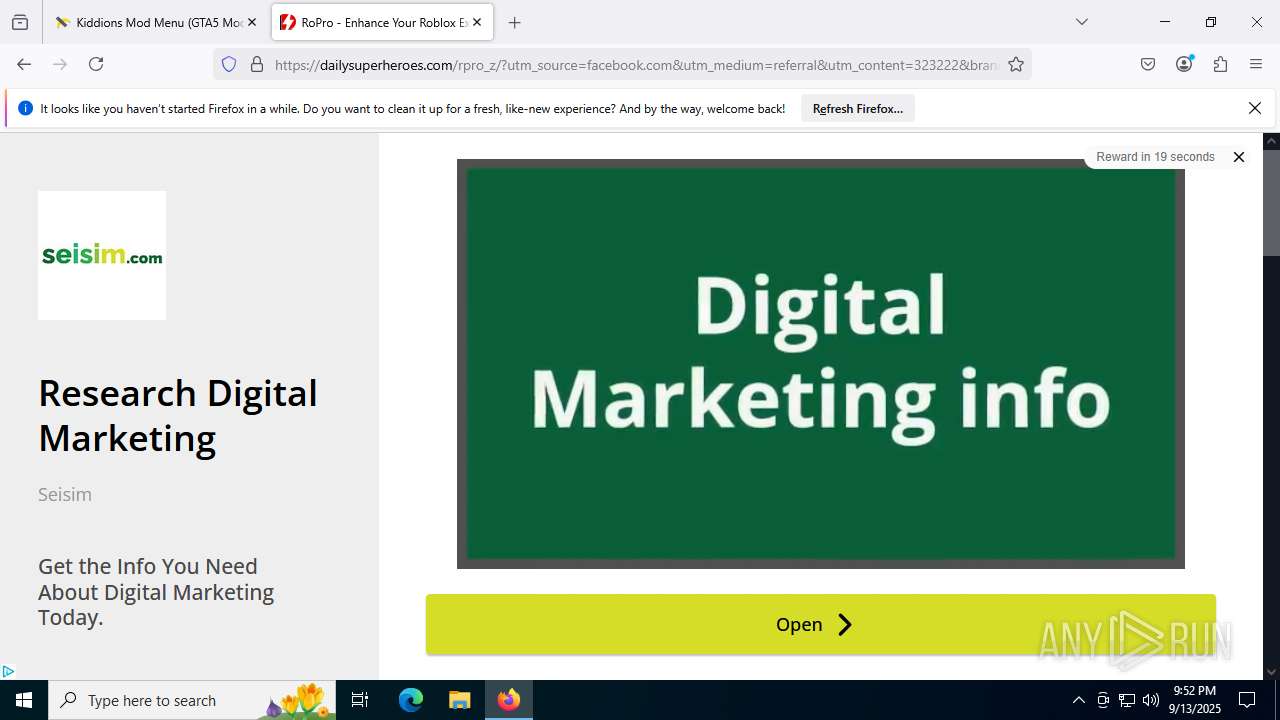The width and height of the screenshot is (1280, 720).
Task: Open tracking protection shield panel
Action: tap(229, 64)
